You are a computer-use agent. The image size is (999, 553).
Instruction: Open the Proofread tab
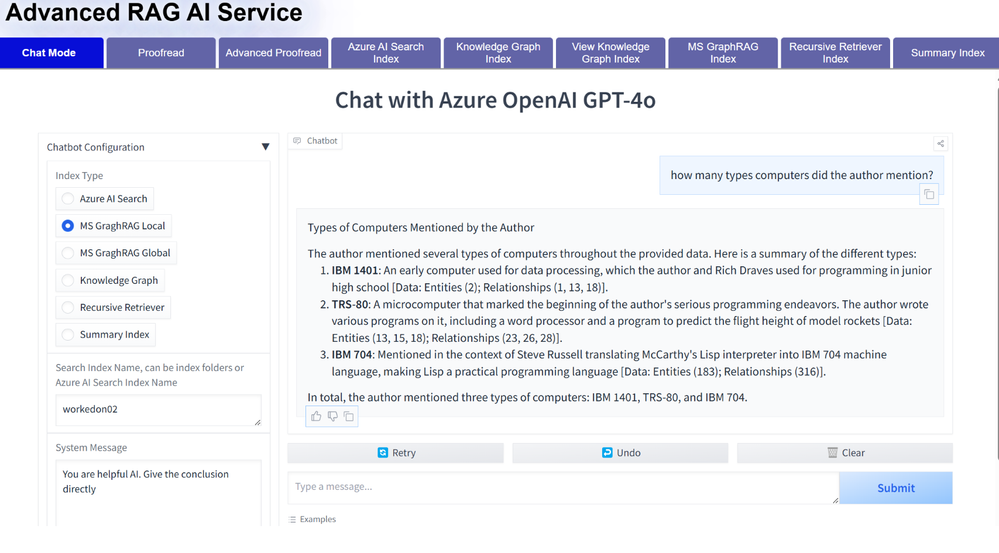tap(161, 53)
